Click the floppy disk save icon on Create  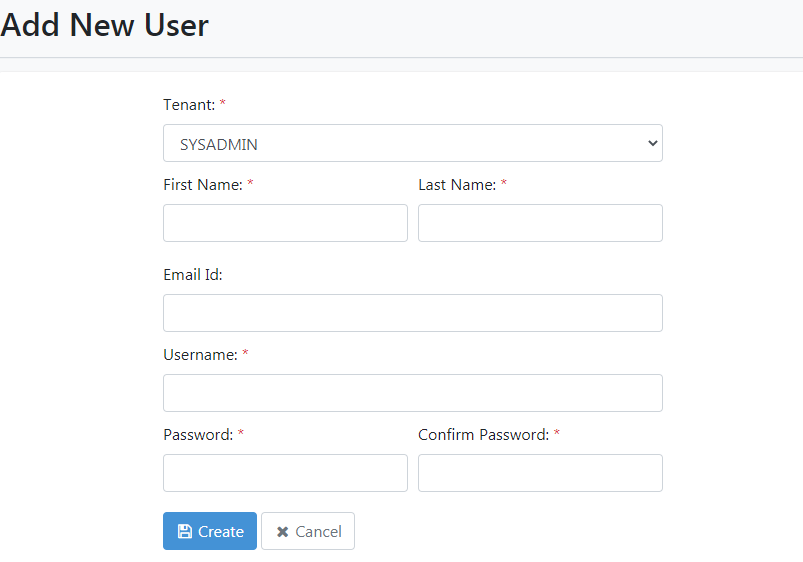184,531
